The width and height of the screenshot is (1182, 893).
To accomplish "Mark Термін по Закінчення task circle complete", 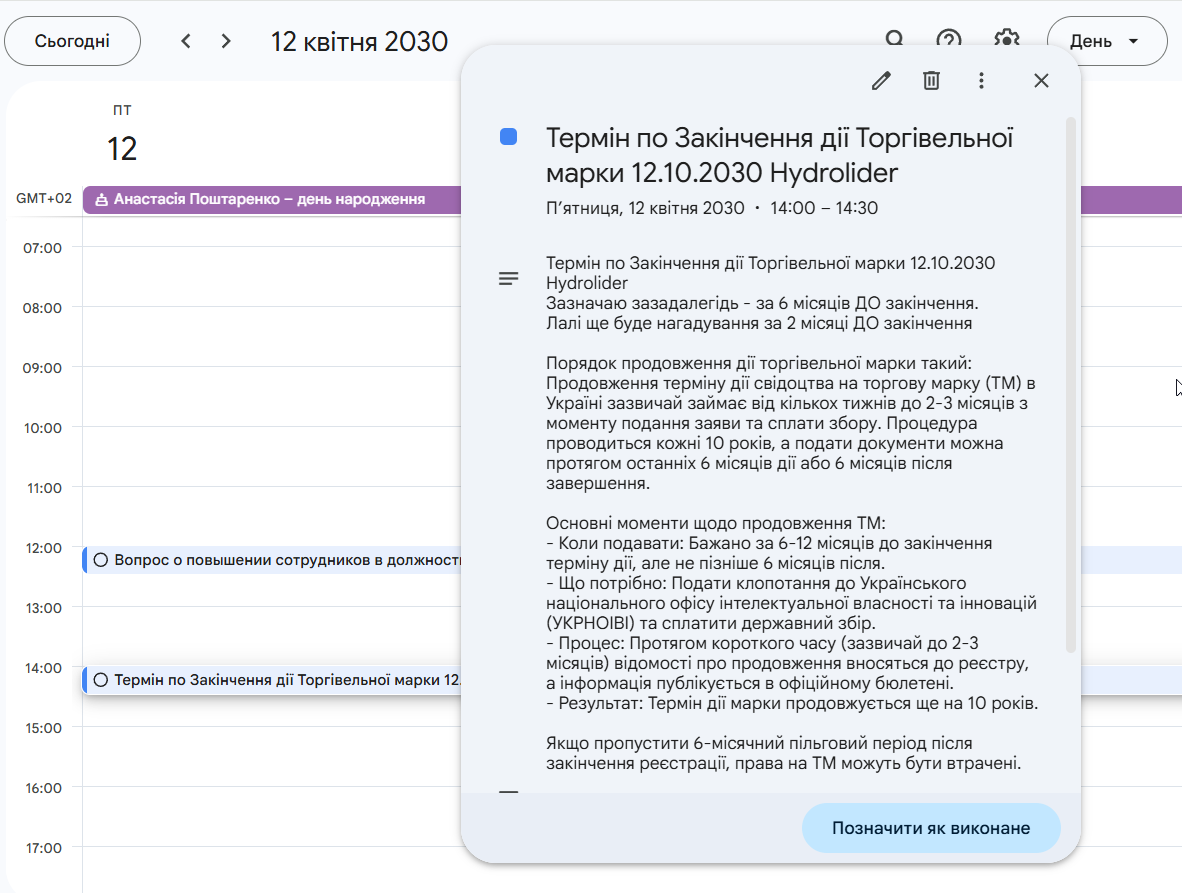I will coord(101,680).
